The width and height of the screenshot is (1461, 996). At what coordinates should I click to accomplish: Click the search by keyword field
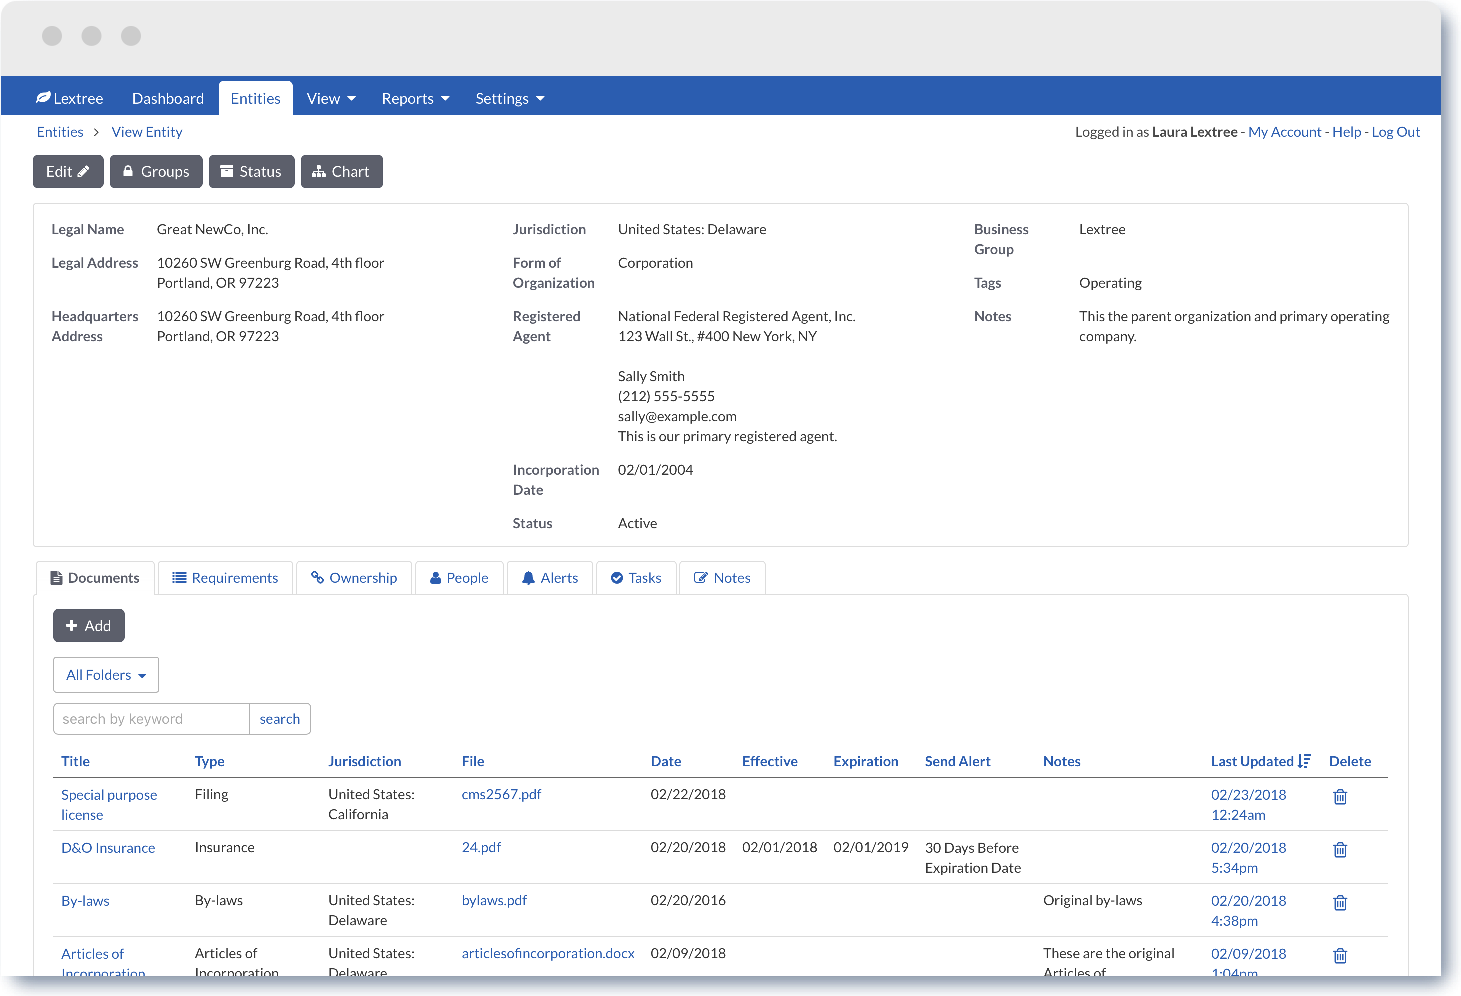click(151, 719)
